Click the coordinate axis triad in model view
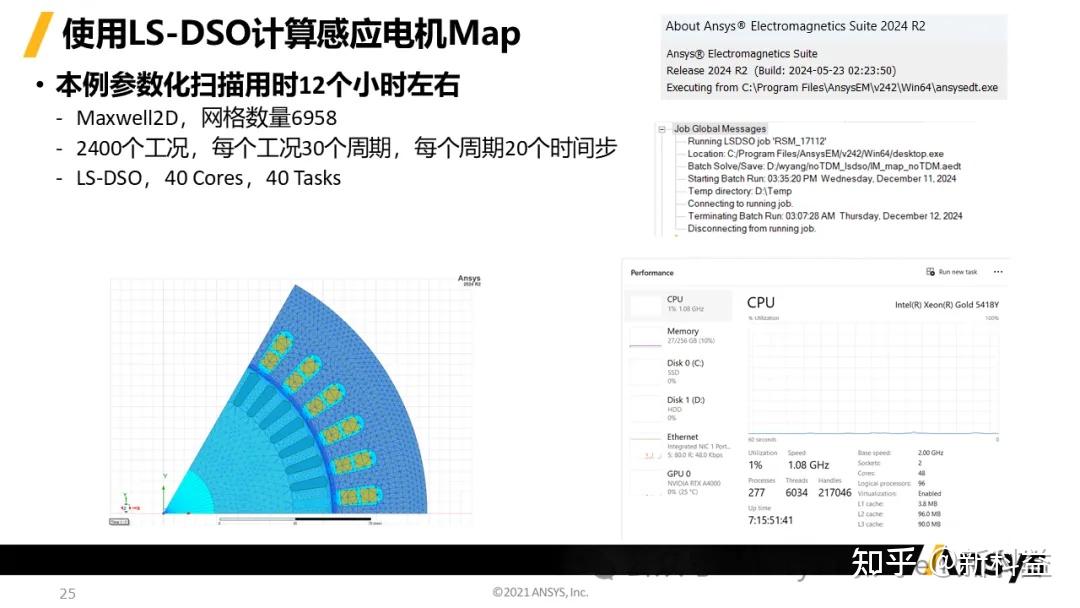 click(x=127, y=504)
